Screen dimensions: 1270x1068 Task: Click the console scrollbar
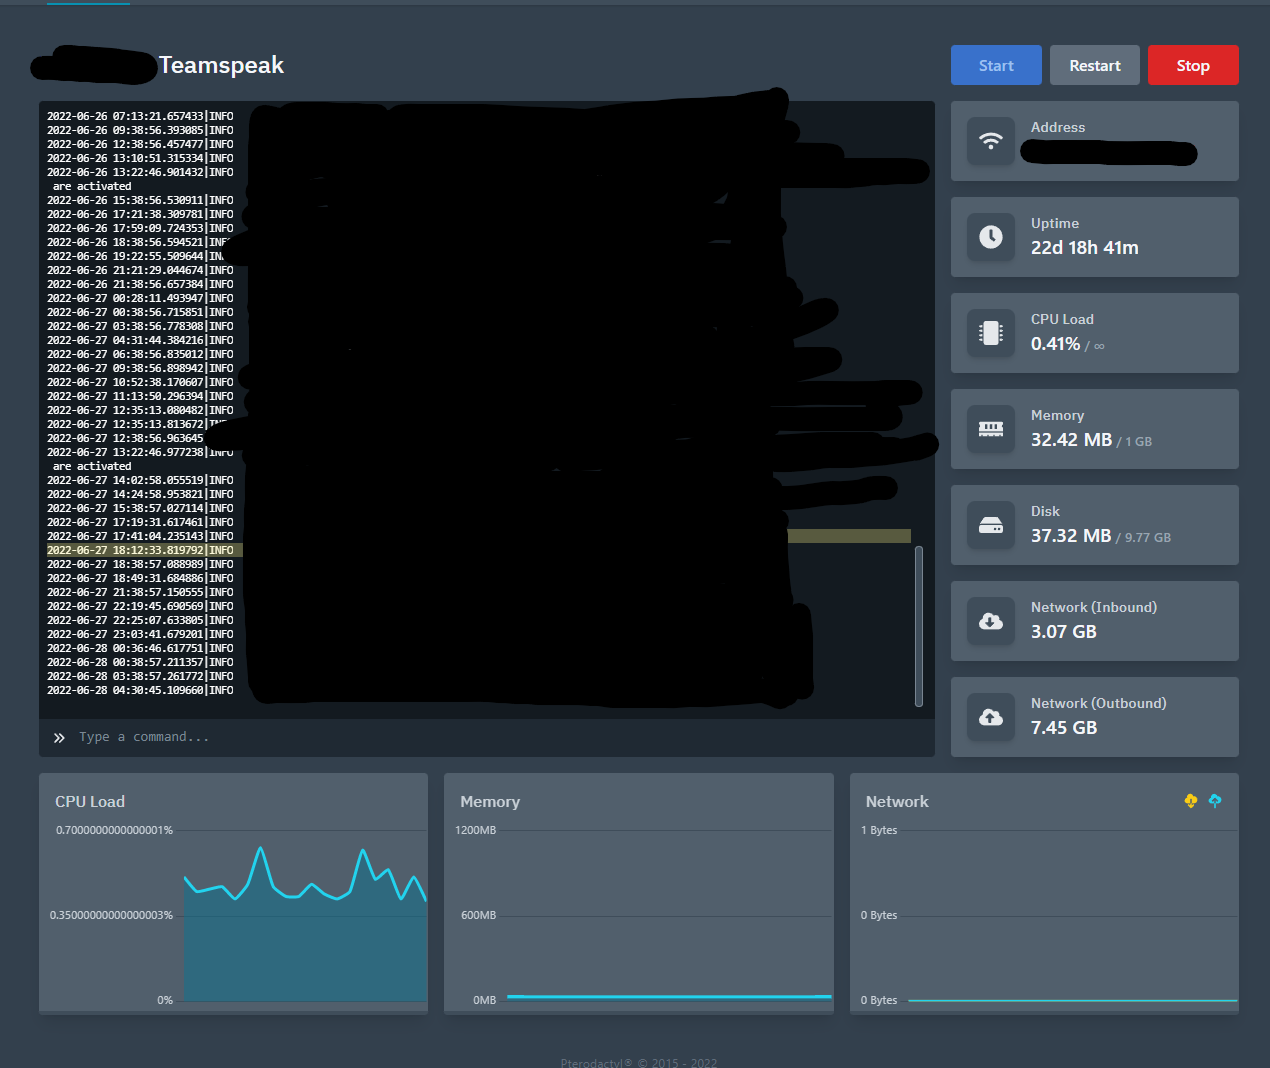coord(919,627)
